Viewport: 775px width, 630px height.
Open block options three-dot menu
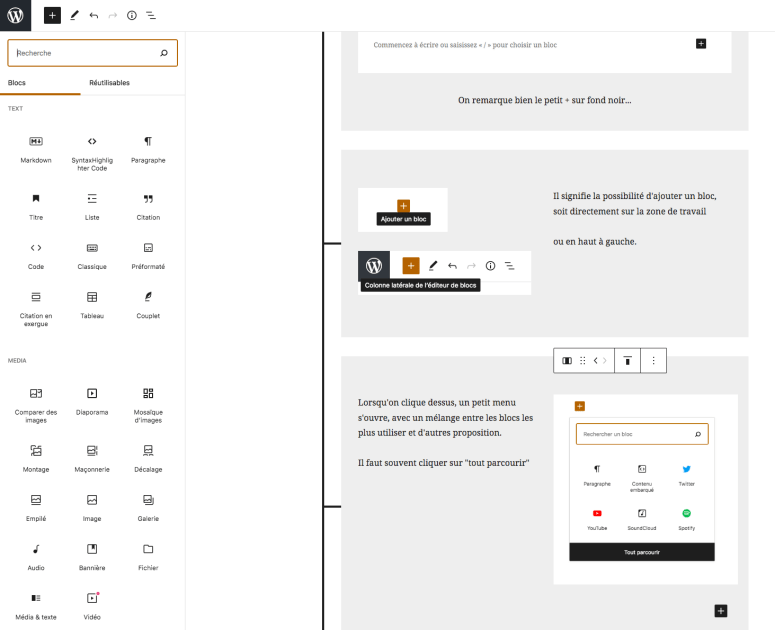pyautogui.click(x=653, y=360)
